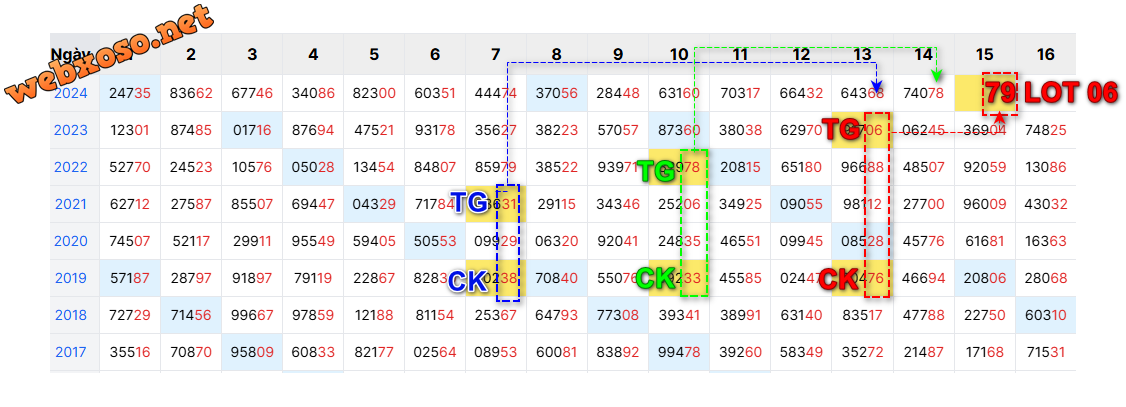Click the red-boxed number 79
Screen dimensions: 1126x407
point(999,94)
